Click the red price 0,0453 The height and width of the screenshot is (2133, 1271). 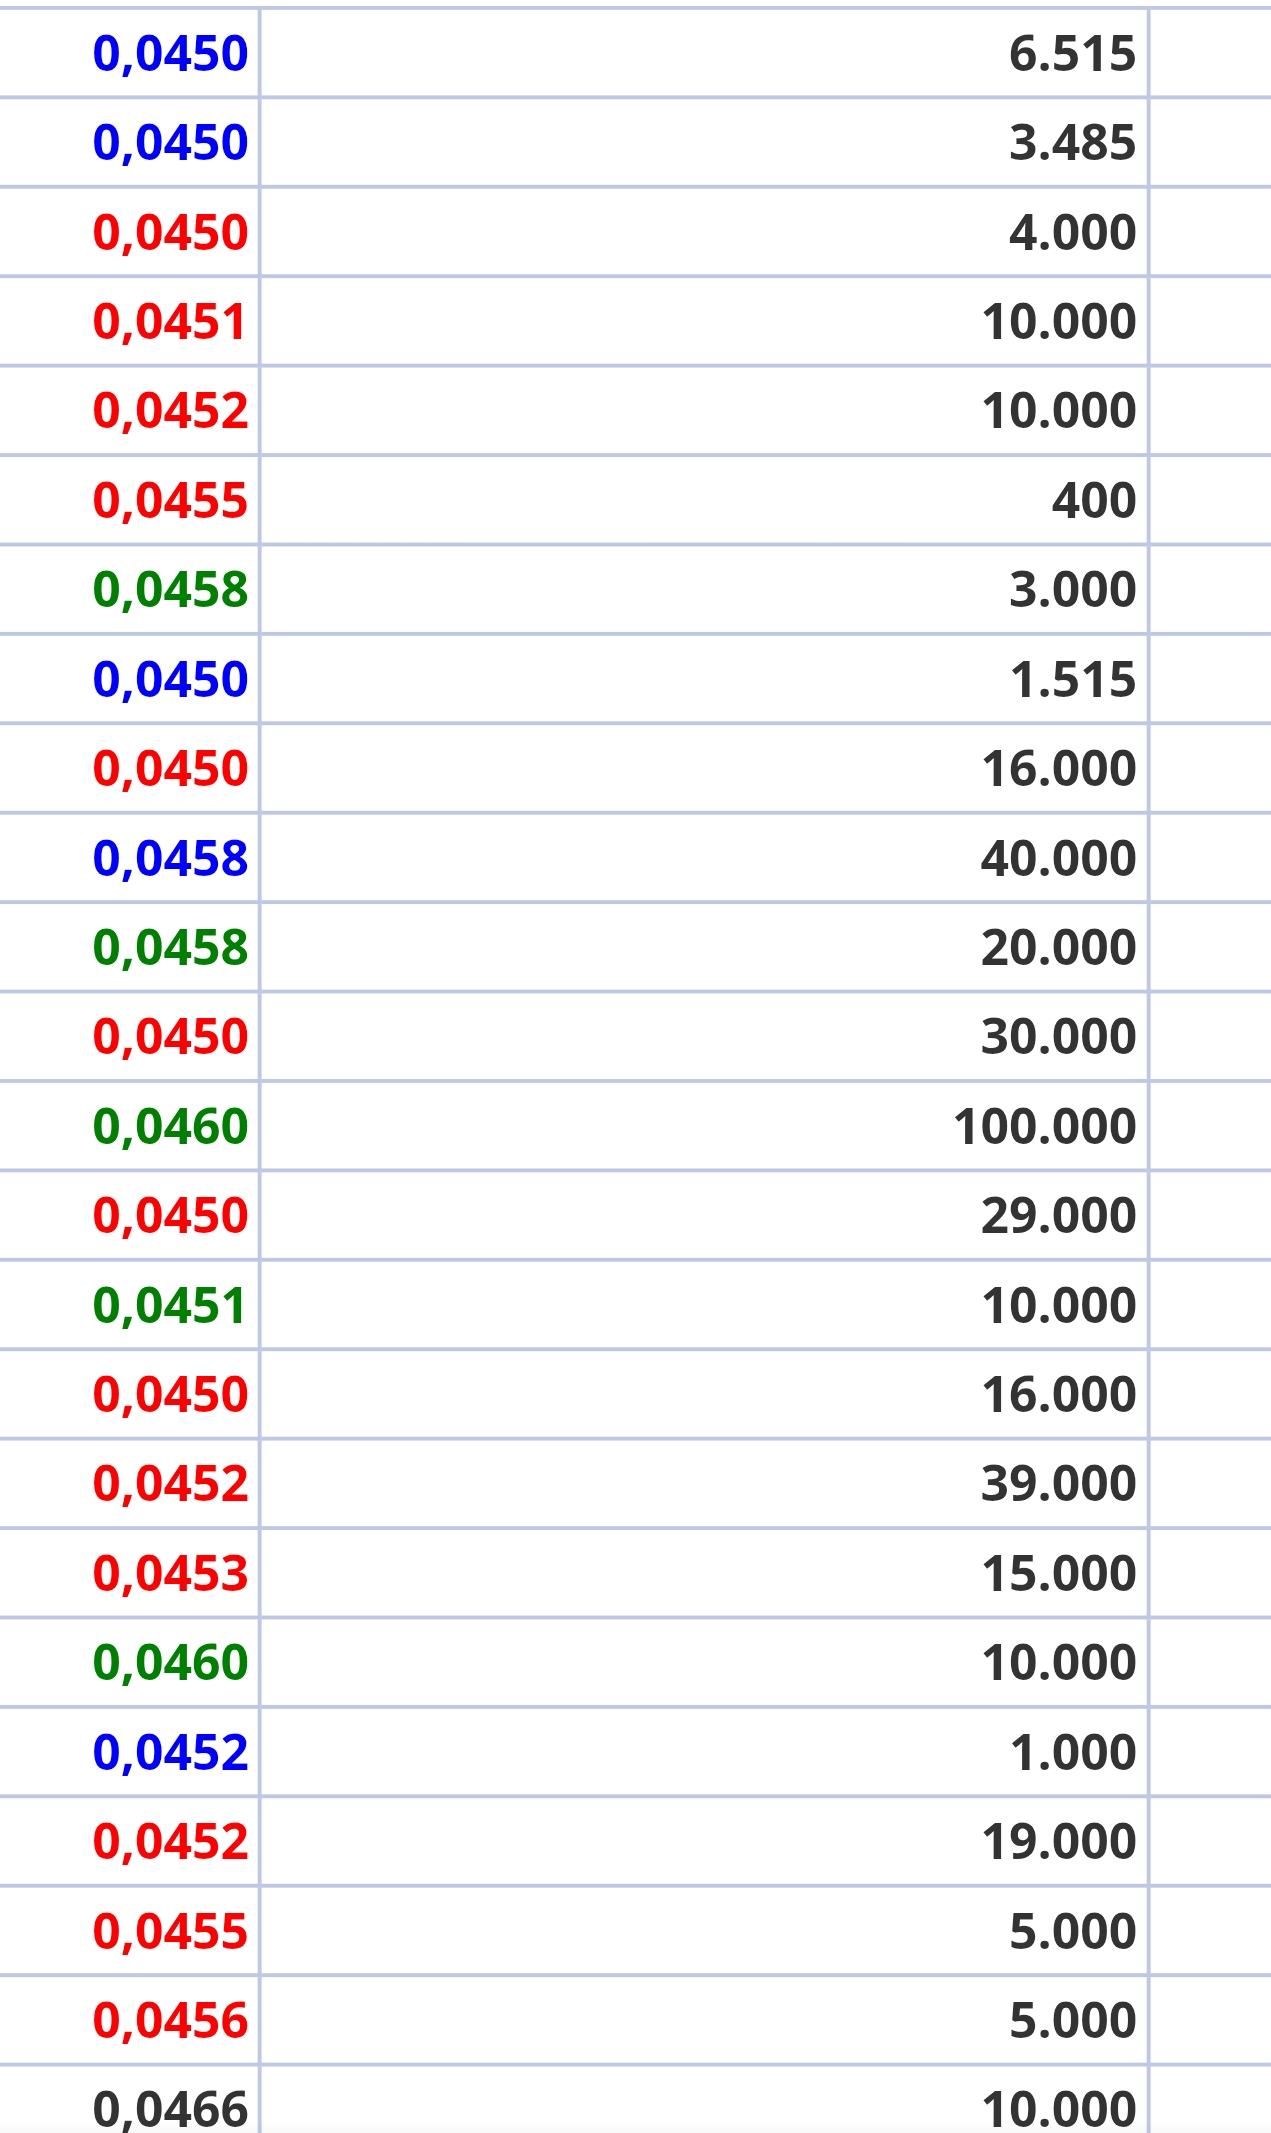click(170, 1574)
